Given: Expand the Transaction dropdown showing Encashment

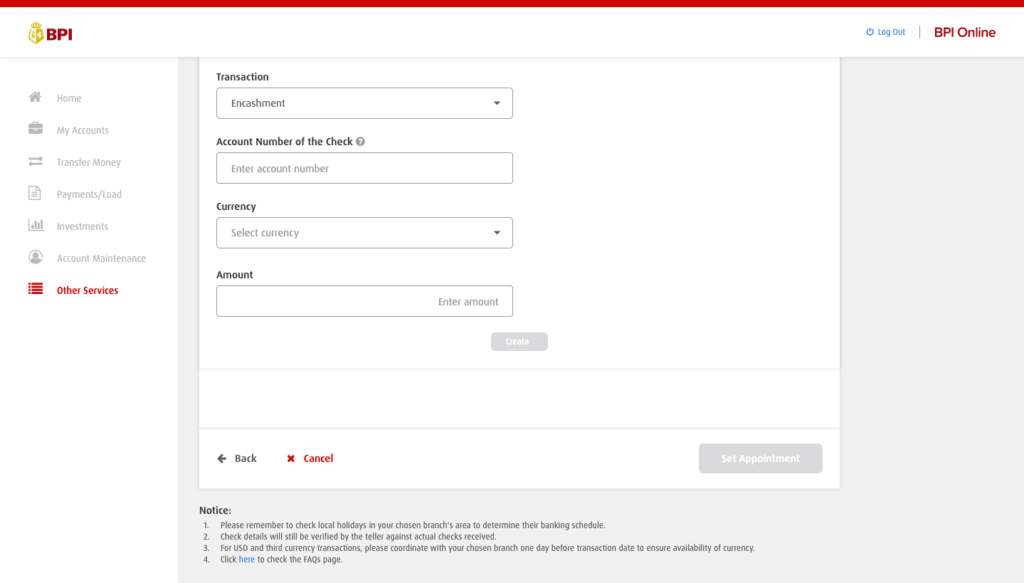Looking at the screenshot, I should click(x=364, y=103).
